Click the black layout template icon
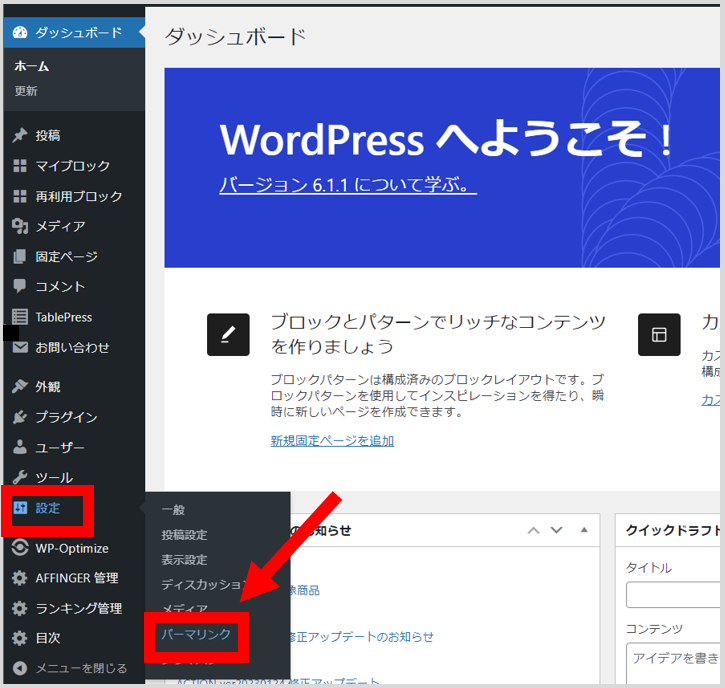Viewport: 725px width, 688px height. 659,335
